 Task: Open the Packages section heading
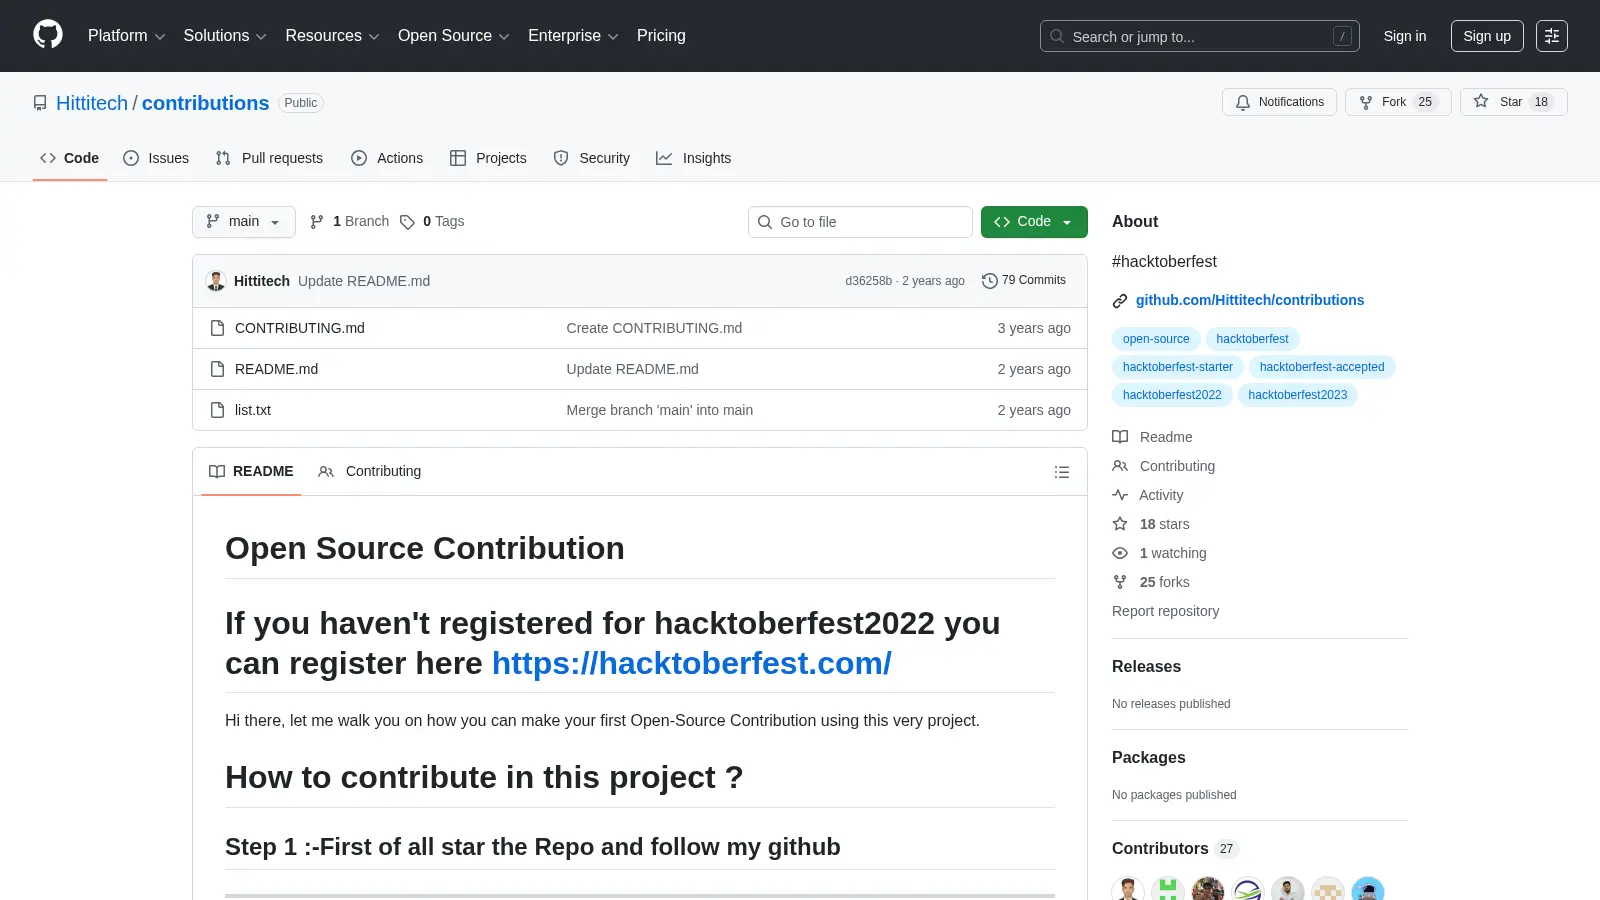point(1148,758)
